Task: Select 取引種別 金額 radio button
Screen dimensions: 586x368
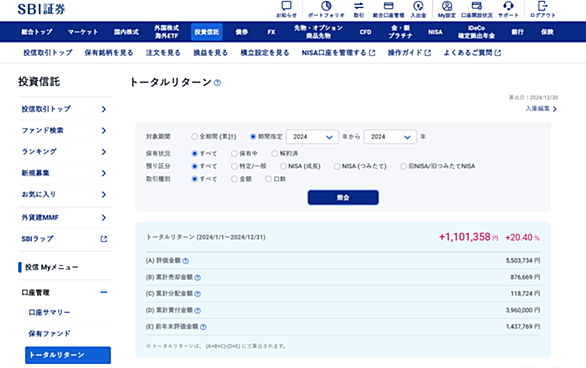Action: 234,179
